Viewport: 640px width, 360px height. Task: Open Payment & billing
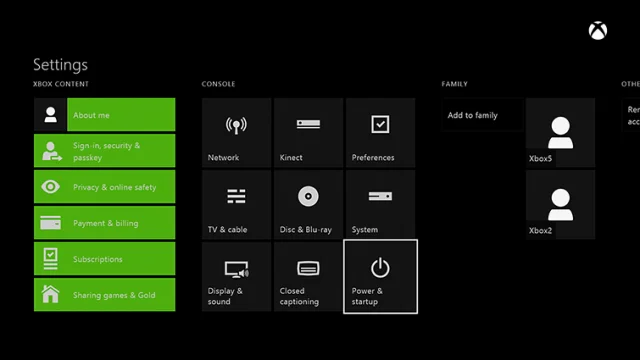tap(104, 223)
